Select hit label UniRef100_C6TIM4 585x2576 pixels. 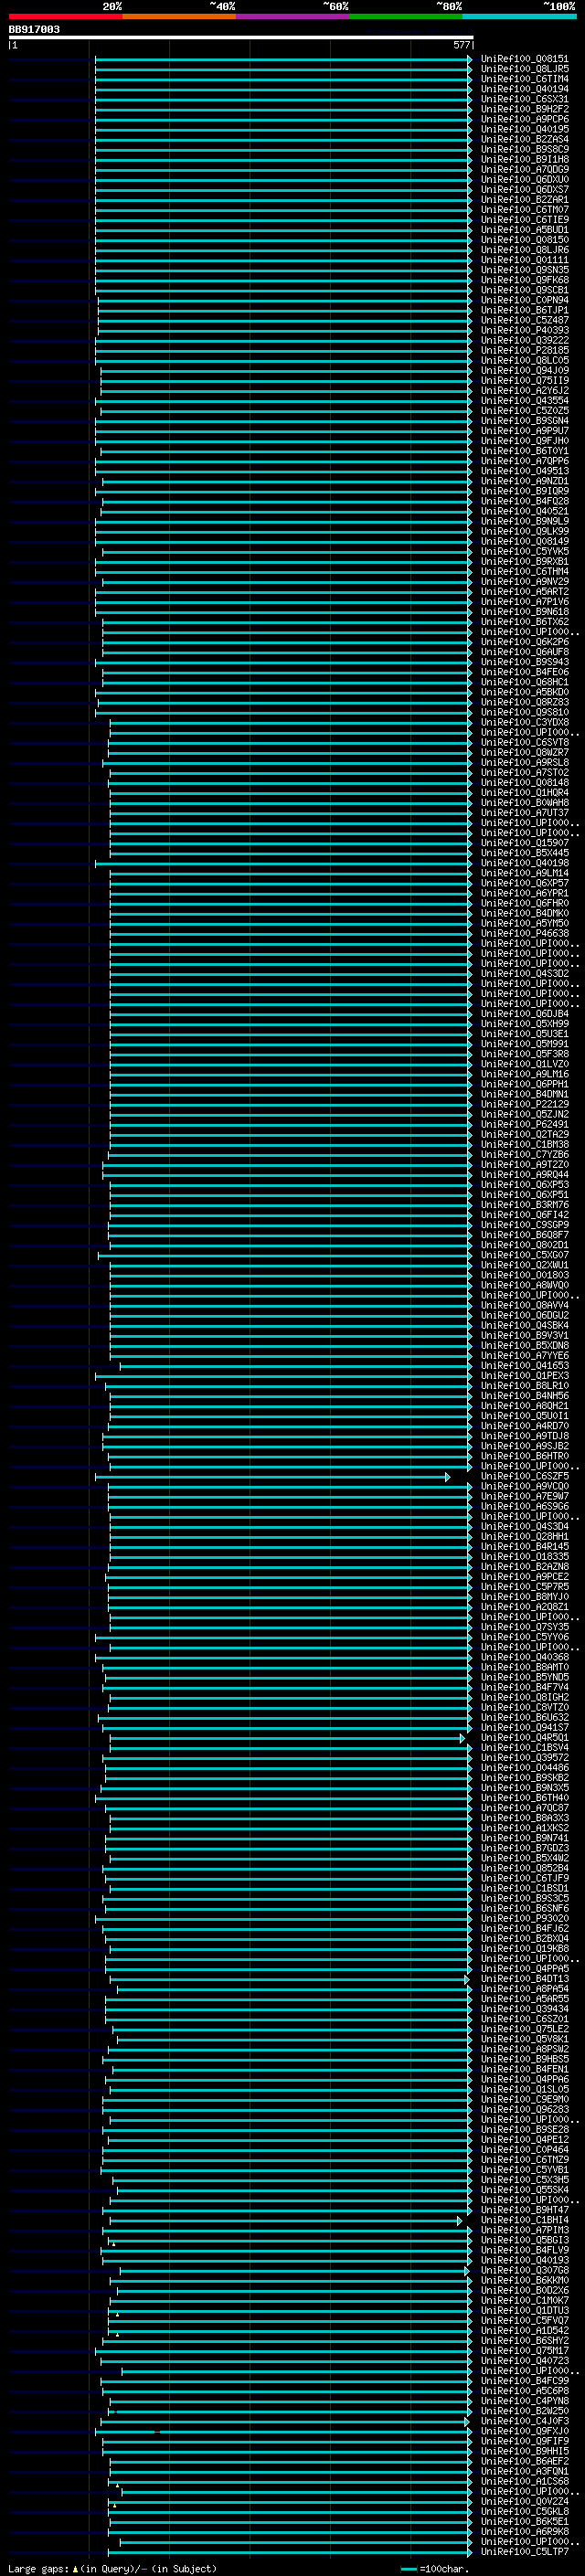(x=525, y=79)
